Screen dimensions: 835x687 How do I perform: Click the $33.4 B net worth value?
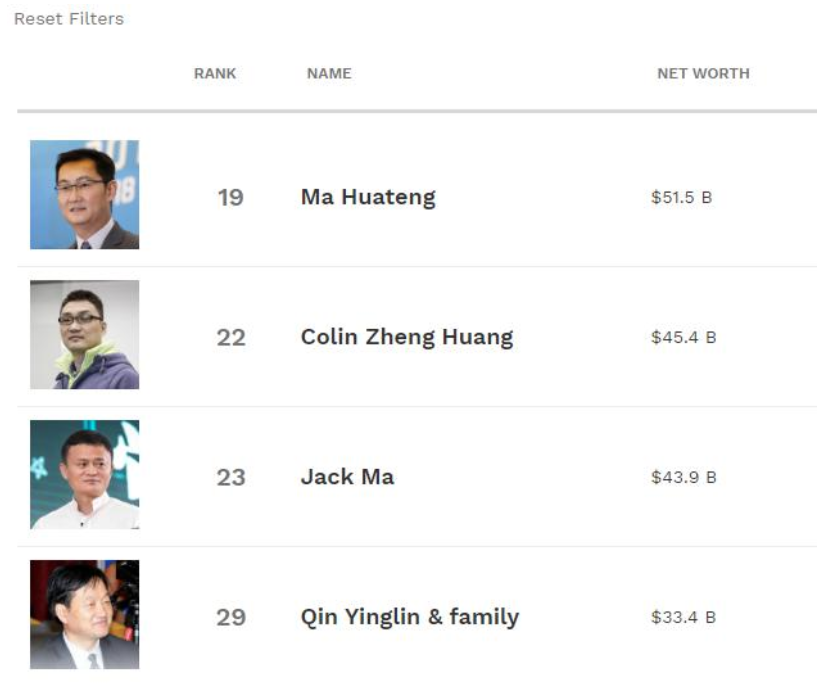(x=683, y=618)
